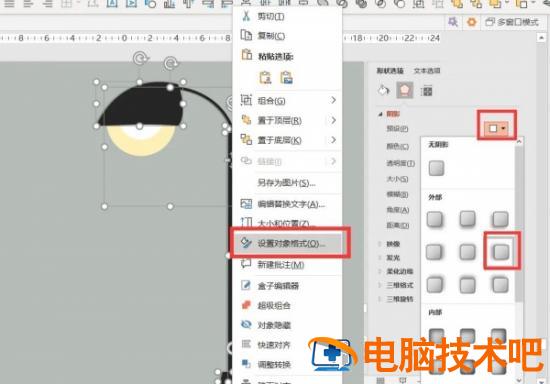550x384 pixels.
Task: Pick outer shadow offset bottom preset
Action: click(468, 219)
